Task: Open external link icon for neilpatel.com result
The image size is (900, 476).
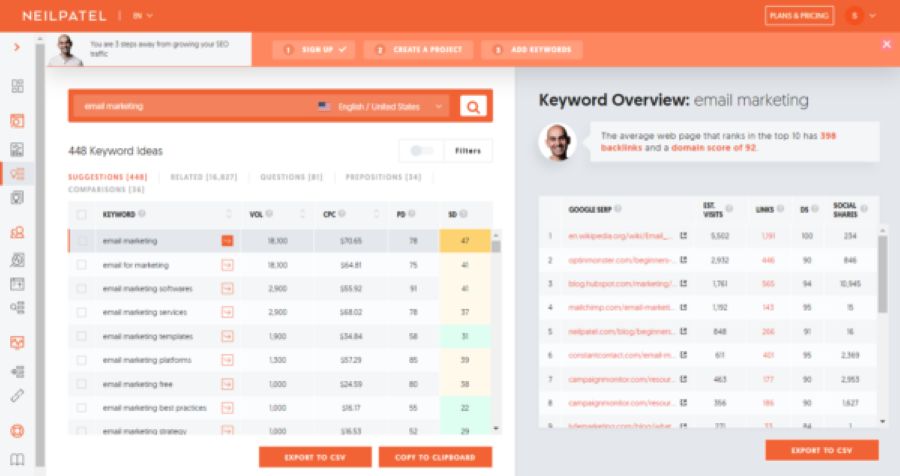Action: (x=684, y=331)
